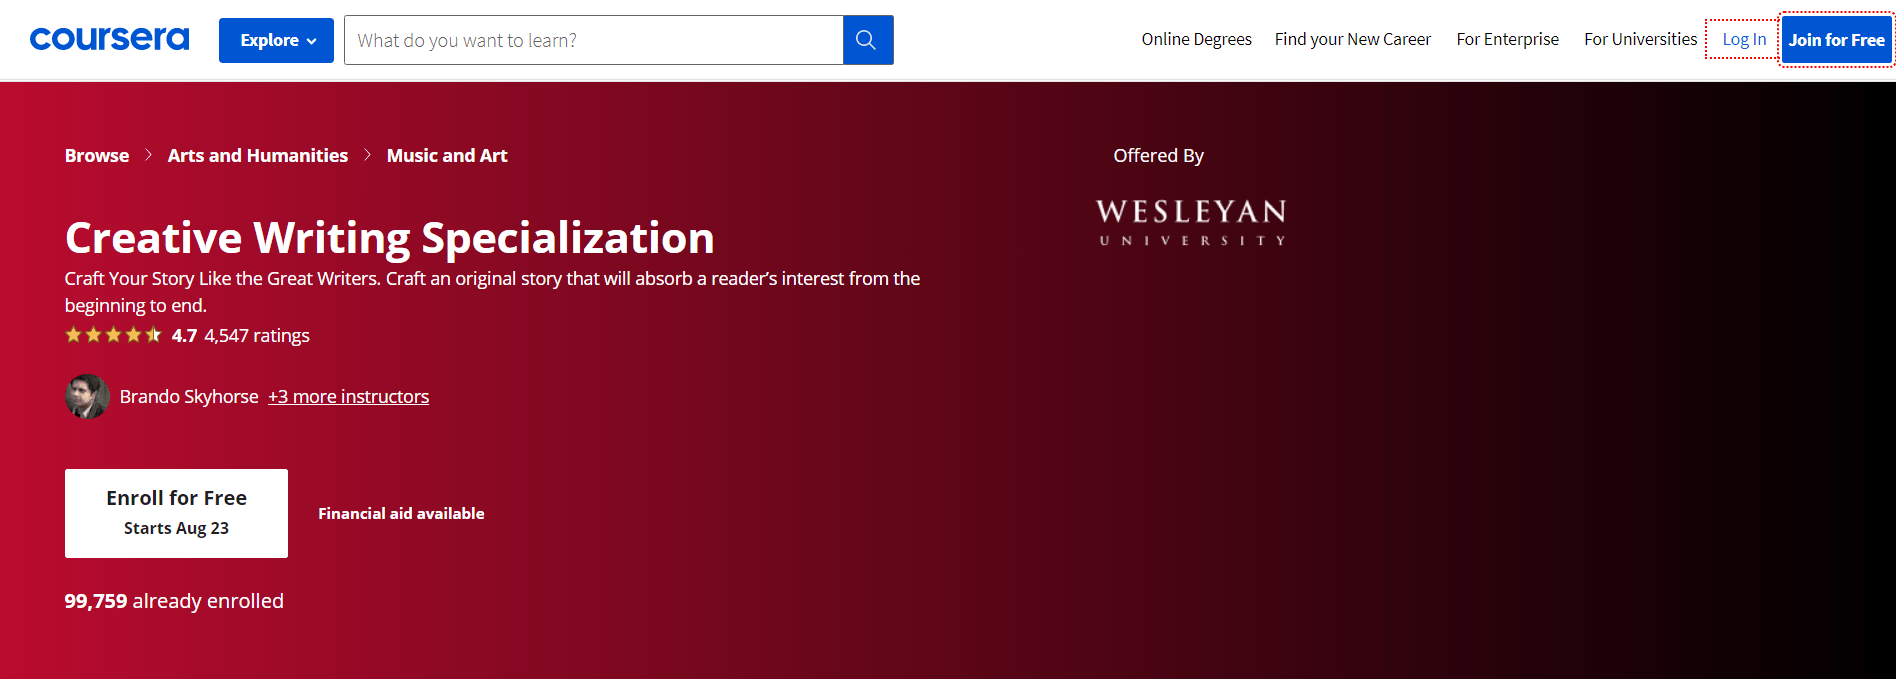Click the Coursera logo
1896x680 pixels.
(109, 39)
